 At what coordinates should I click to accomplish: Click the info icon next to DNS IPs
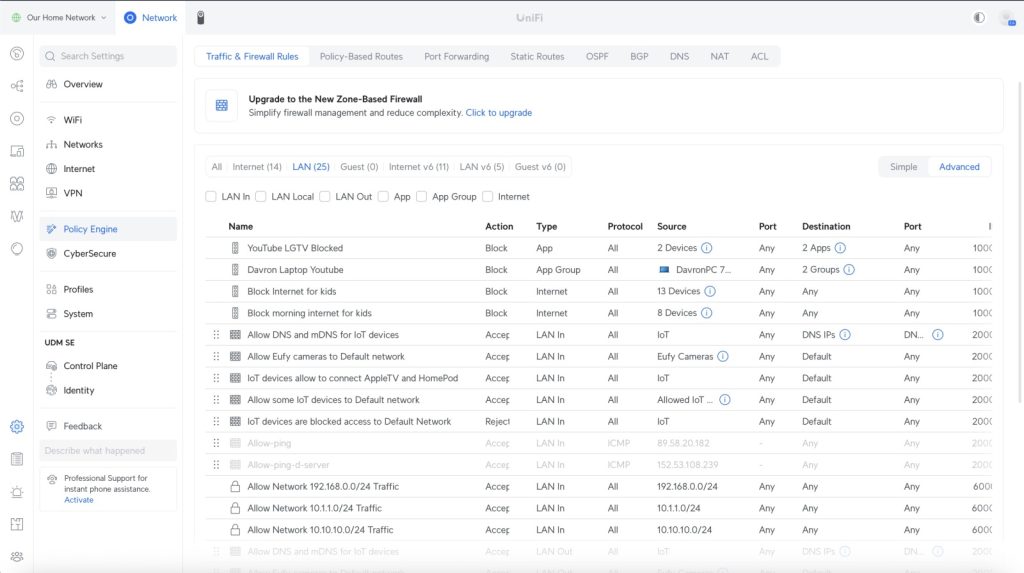click(x=844, y=335)
